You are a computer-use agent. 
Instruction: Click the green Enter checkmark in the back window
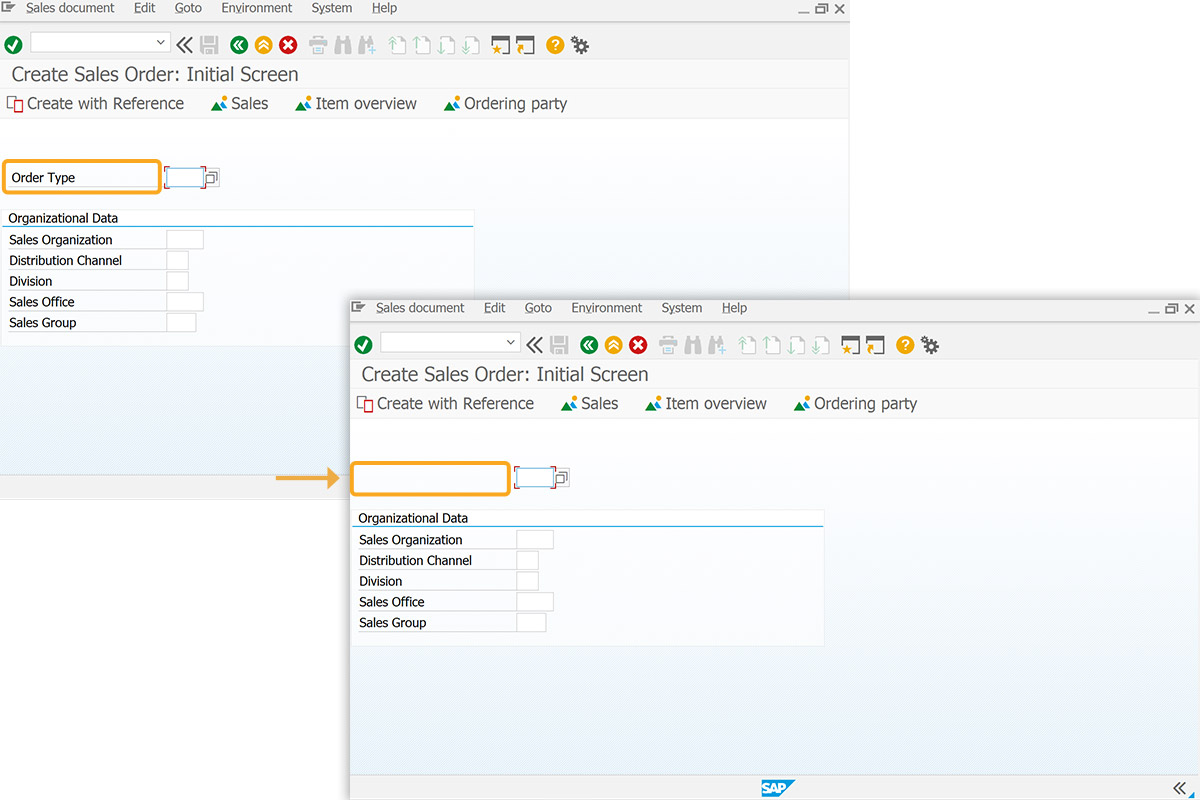pyautogui.click(x=13, y=44)
